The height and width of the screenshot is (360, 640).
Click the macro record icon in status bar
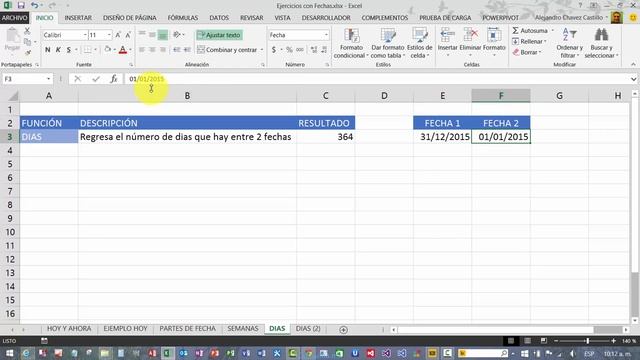[44, 340]
